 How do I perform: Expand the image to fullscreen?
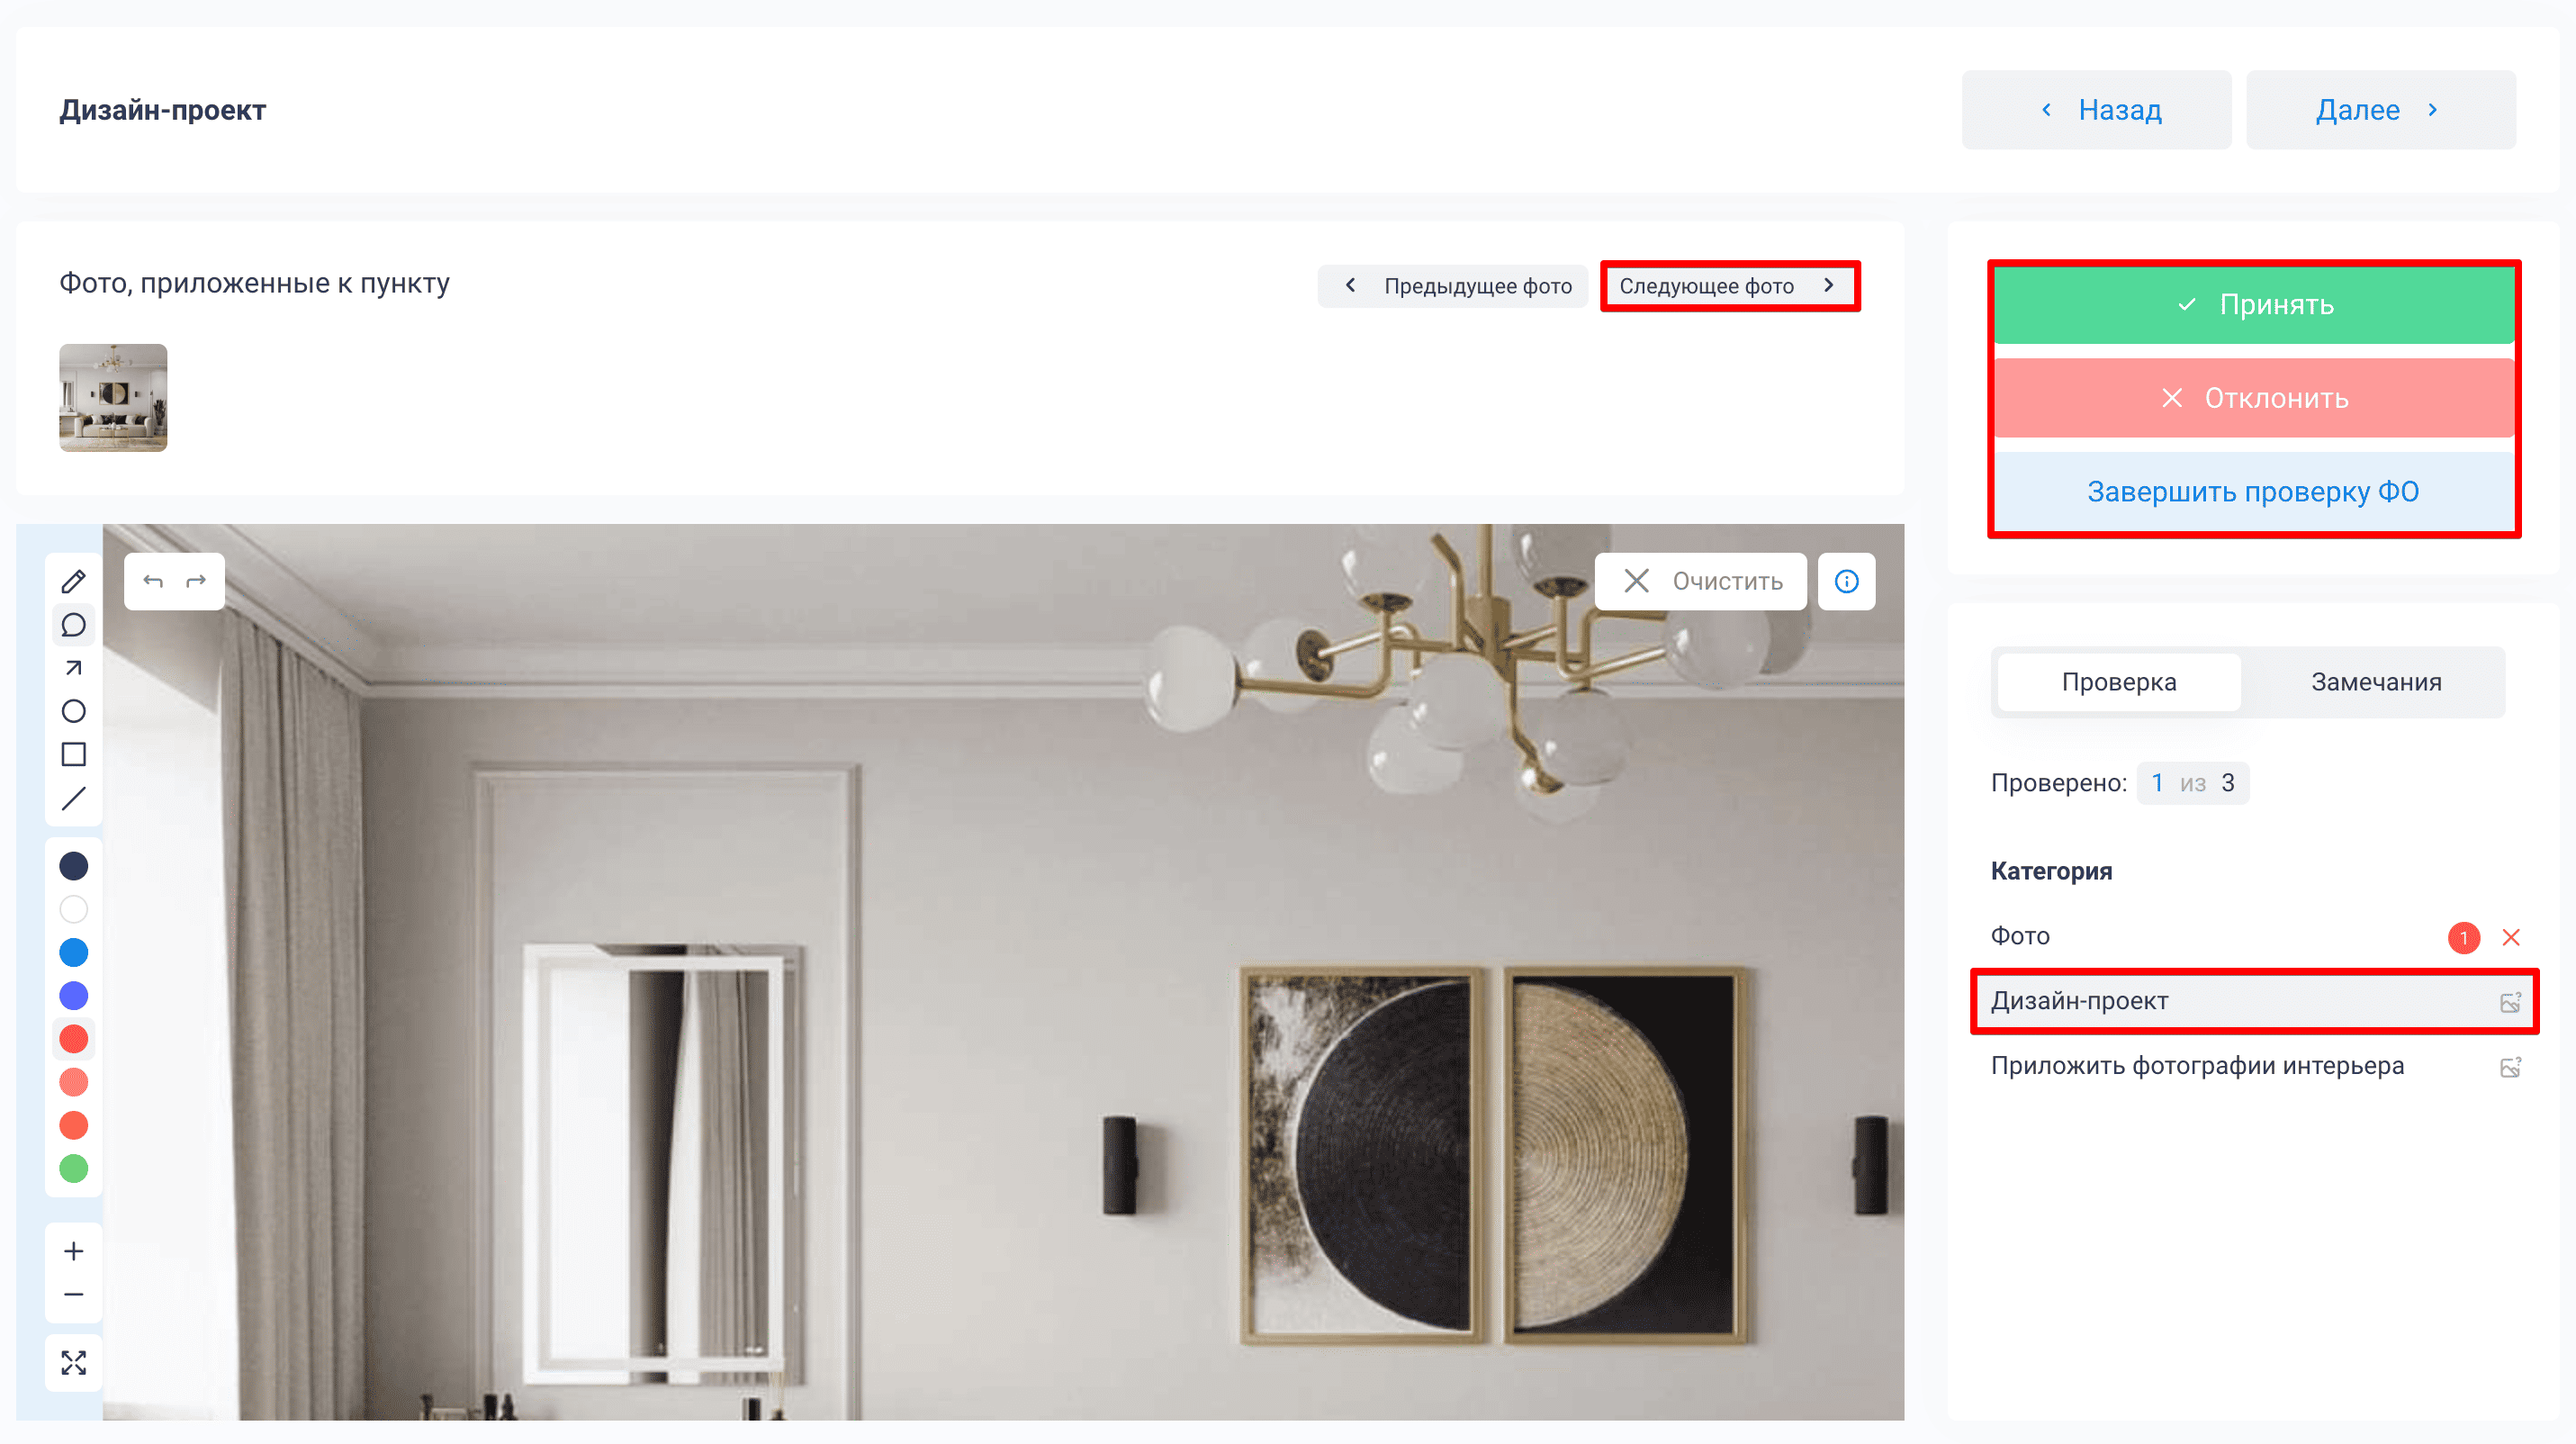click(x=73, y=1362)
